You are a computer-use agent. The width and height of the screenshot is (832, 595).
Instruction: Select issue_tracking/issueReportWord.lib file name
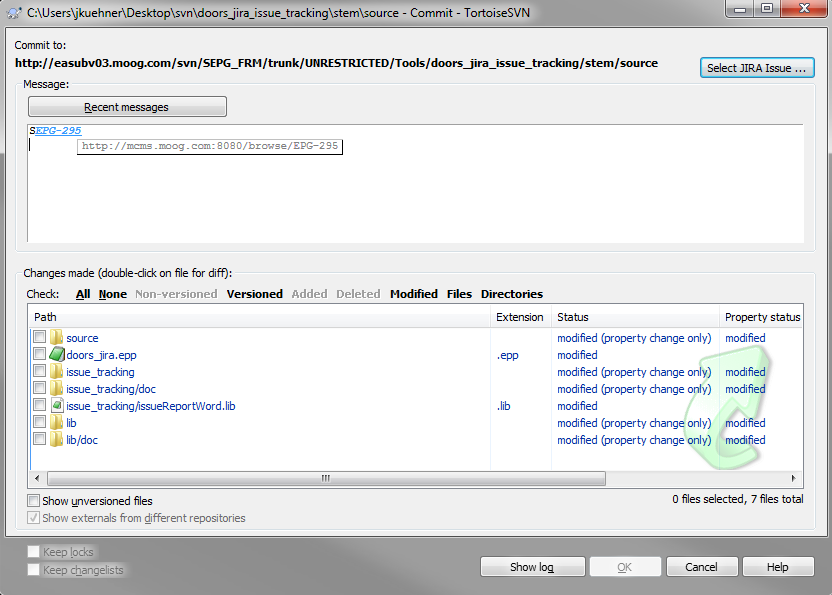pos(151,406)
